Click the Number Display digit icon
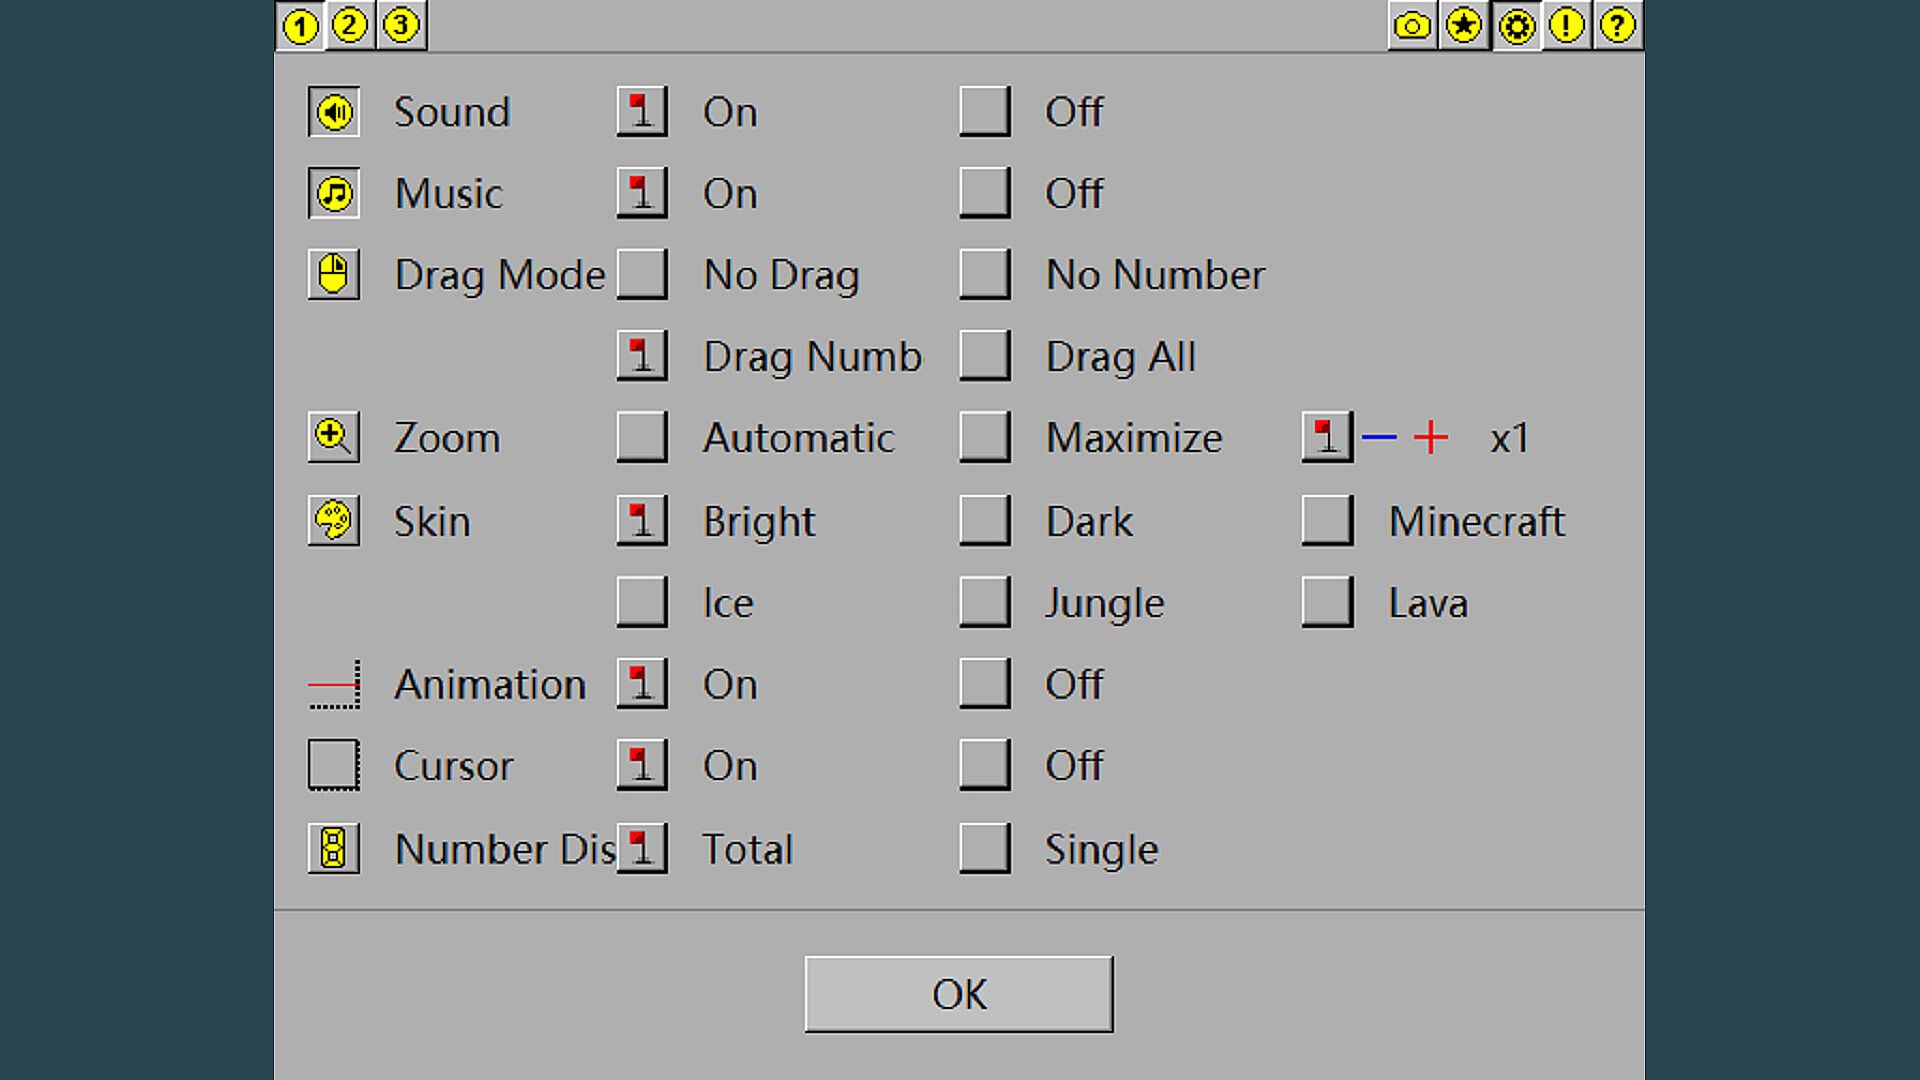The height and width of the screenshot is (1080, 1920). pos(334,849)
